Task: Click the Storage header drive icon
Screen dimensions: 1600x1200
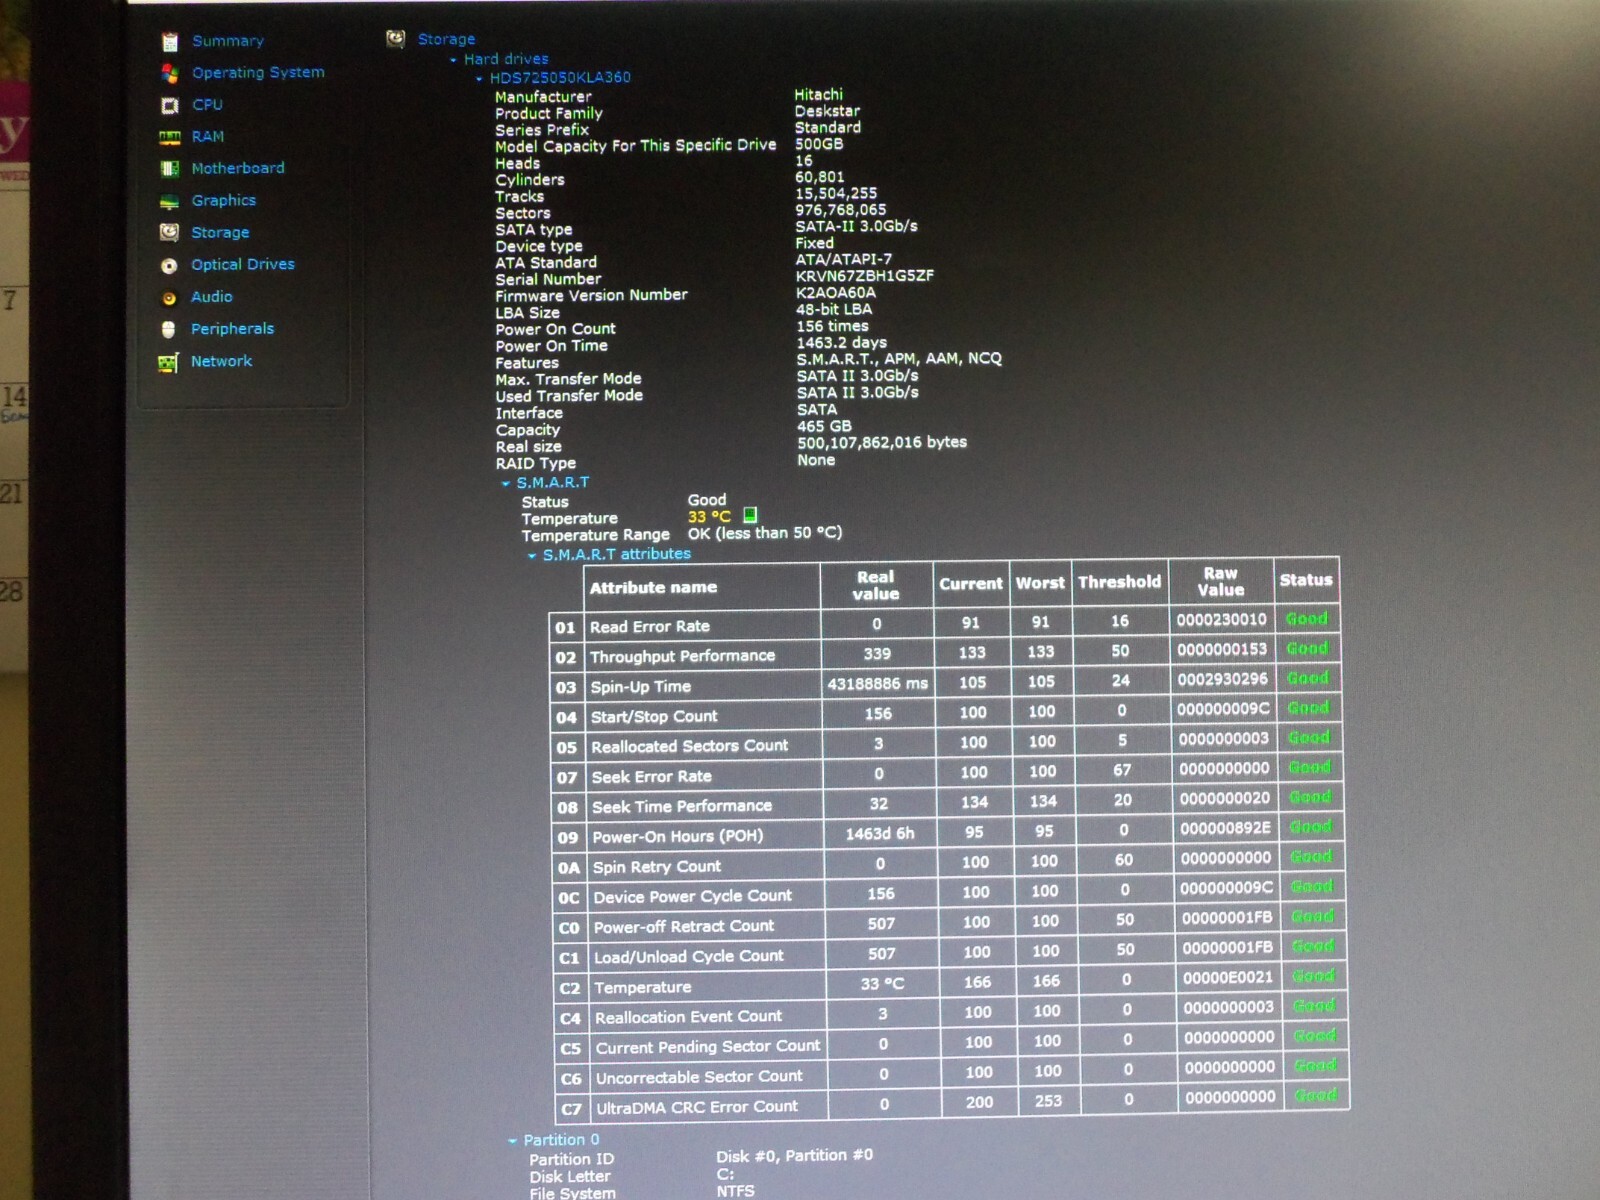Action: coord(396,39)
